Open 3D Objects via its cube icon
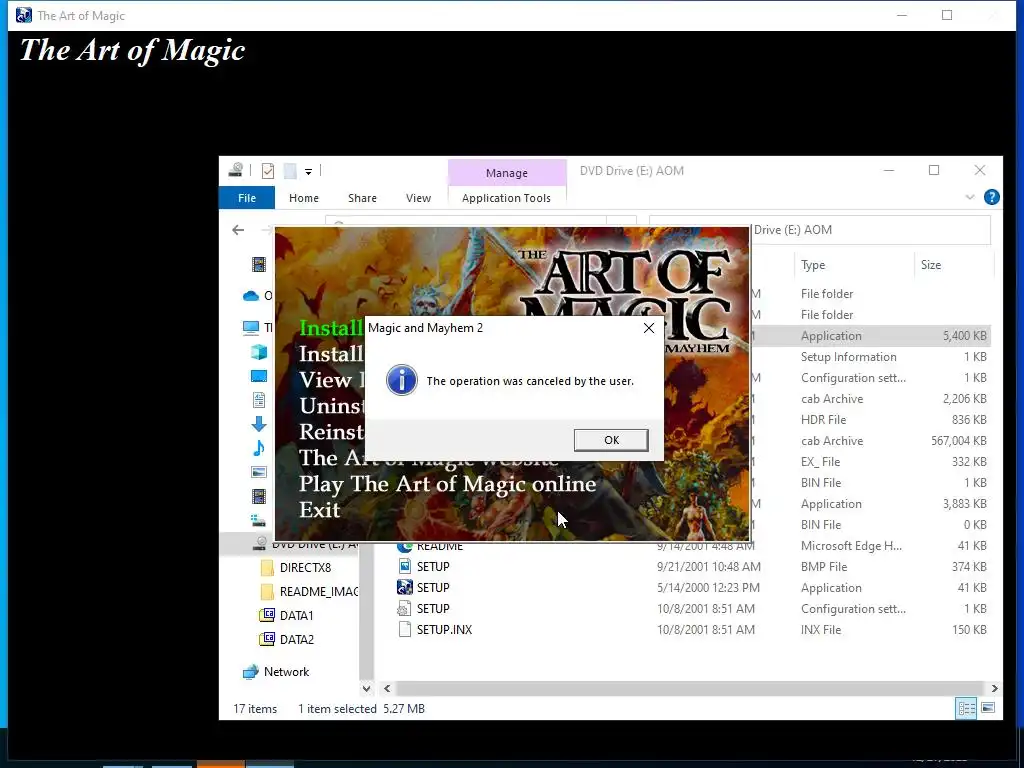The image size is (1024, 768). [x=259, y=352]
